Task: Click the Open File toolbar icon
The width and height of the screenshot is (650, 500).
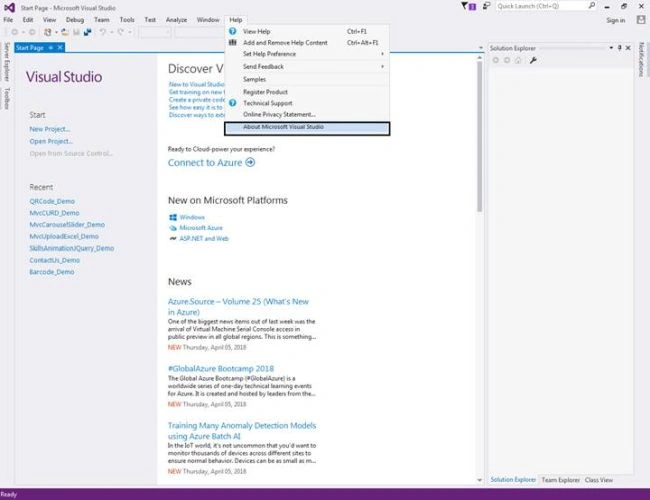Action: click(x=65, y=32)
